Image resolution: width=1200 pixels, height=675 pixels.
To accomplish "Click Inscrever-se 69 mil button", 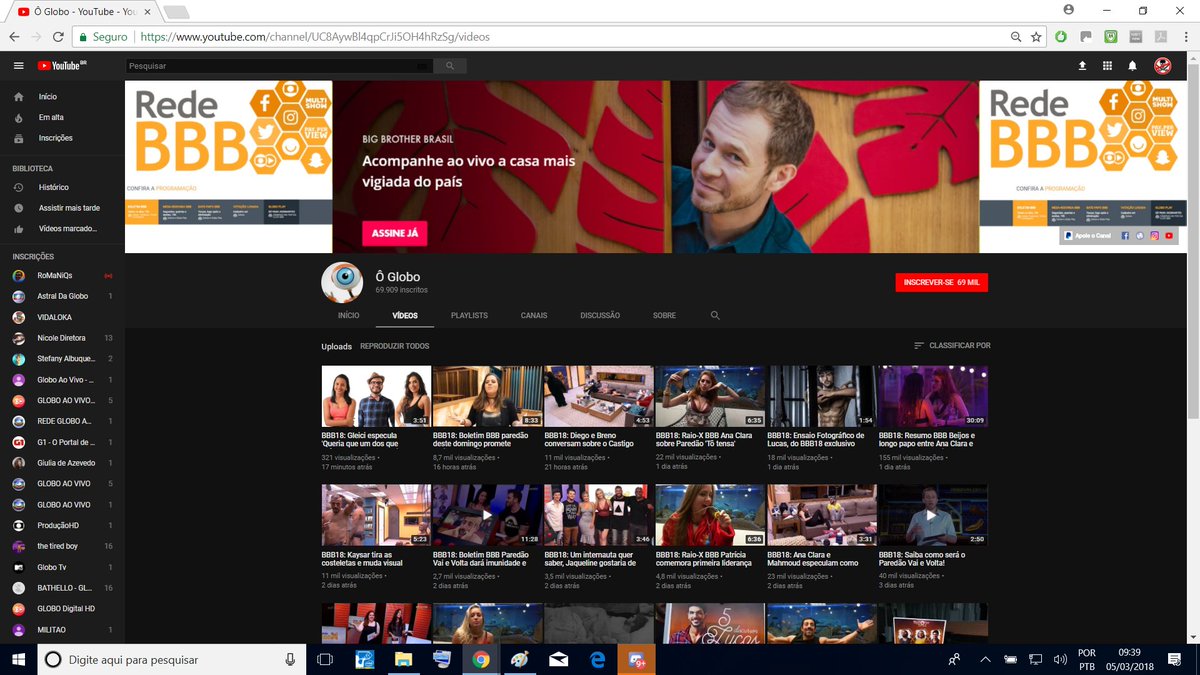I will pyautogui.click(x=941, y=283).
